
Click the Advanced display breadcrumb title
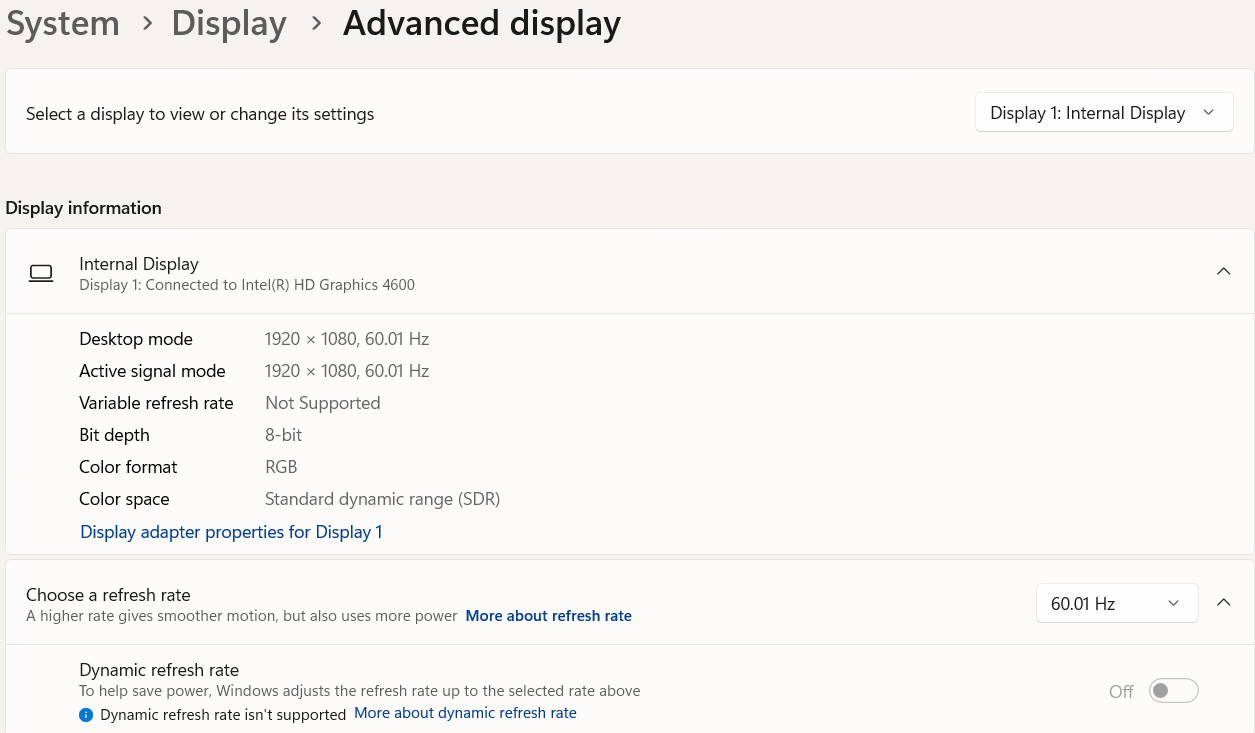pos(482,23)
